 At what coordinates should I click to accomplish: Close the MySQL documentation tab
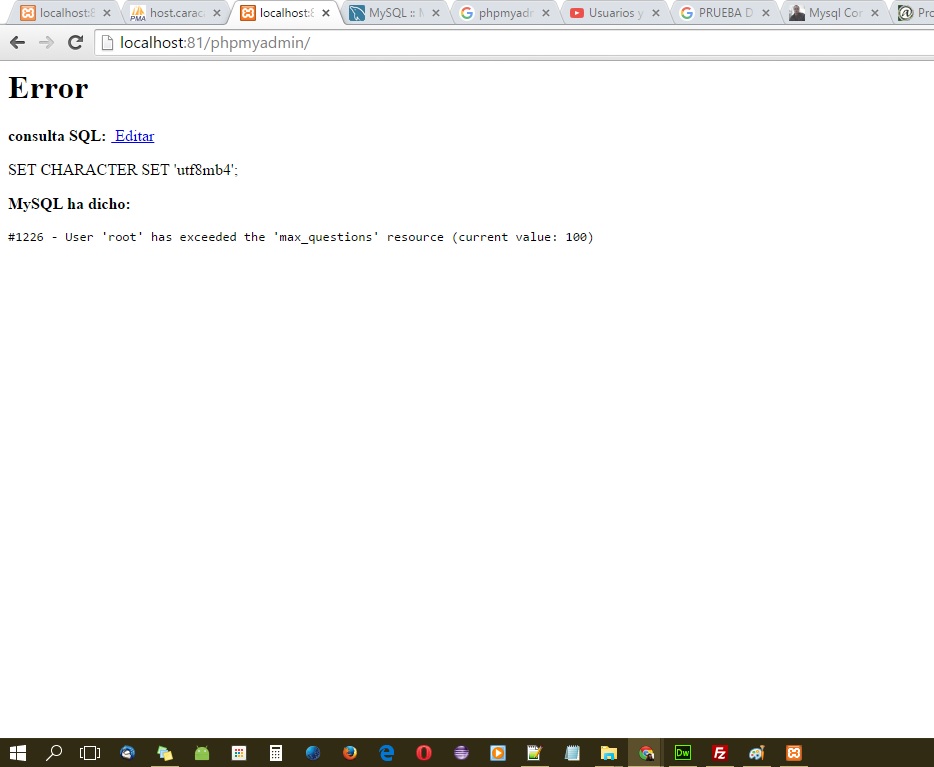[436, 13]
